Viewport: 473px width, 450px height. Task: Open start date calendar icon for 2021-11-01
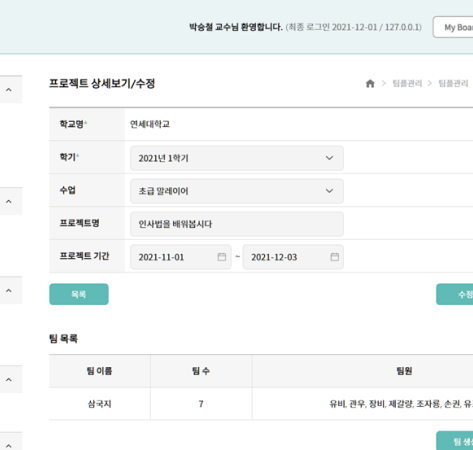pyautogui.click(x=222, y=257)
